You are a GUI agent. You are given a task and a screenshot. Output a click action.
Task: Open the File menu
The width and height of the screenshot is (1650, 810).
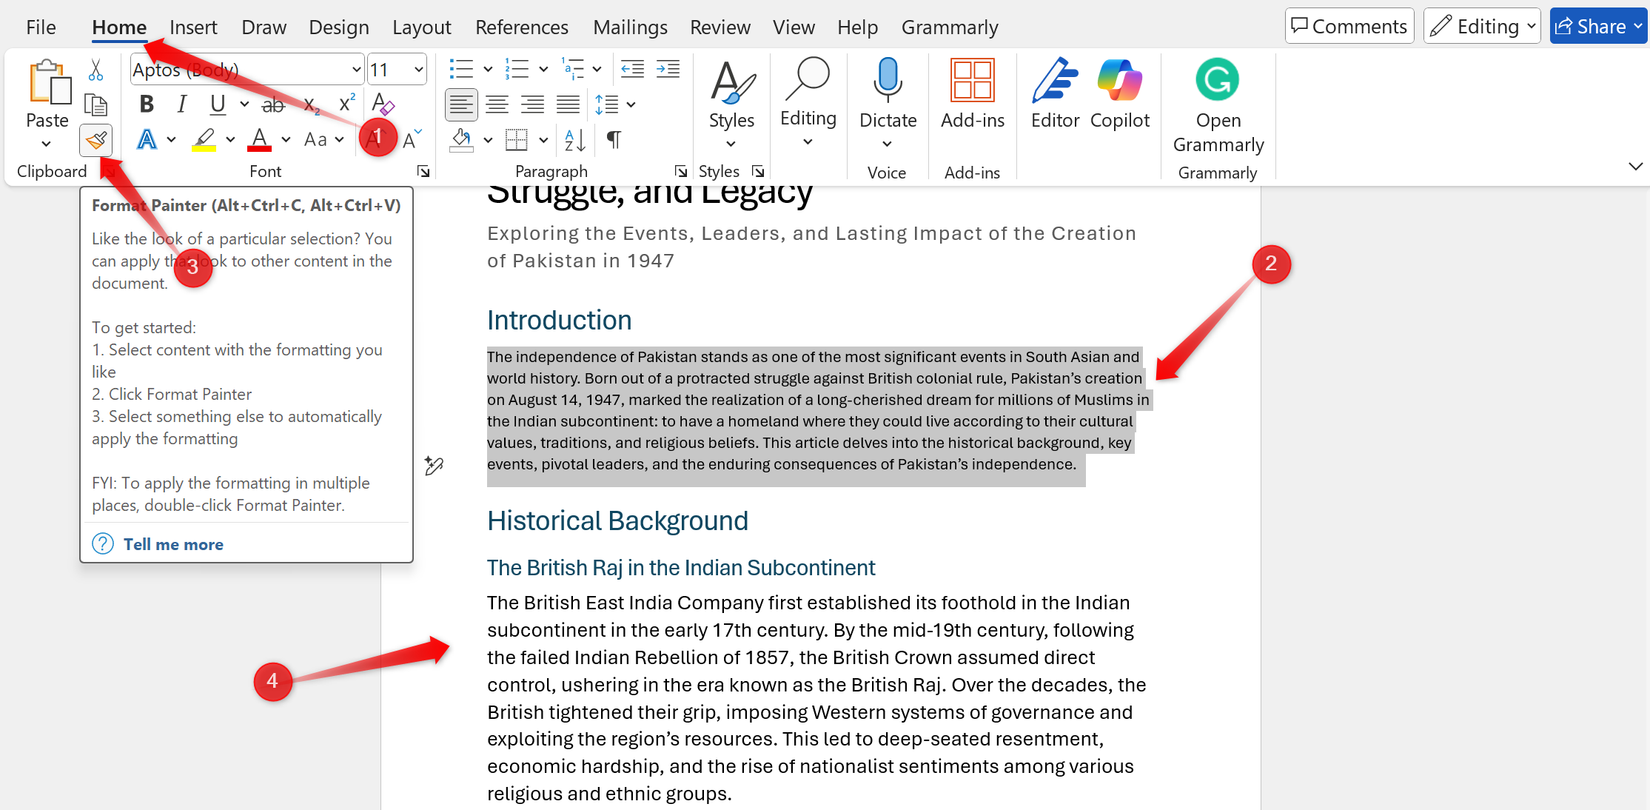(x=41, y=27)
